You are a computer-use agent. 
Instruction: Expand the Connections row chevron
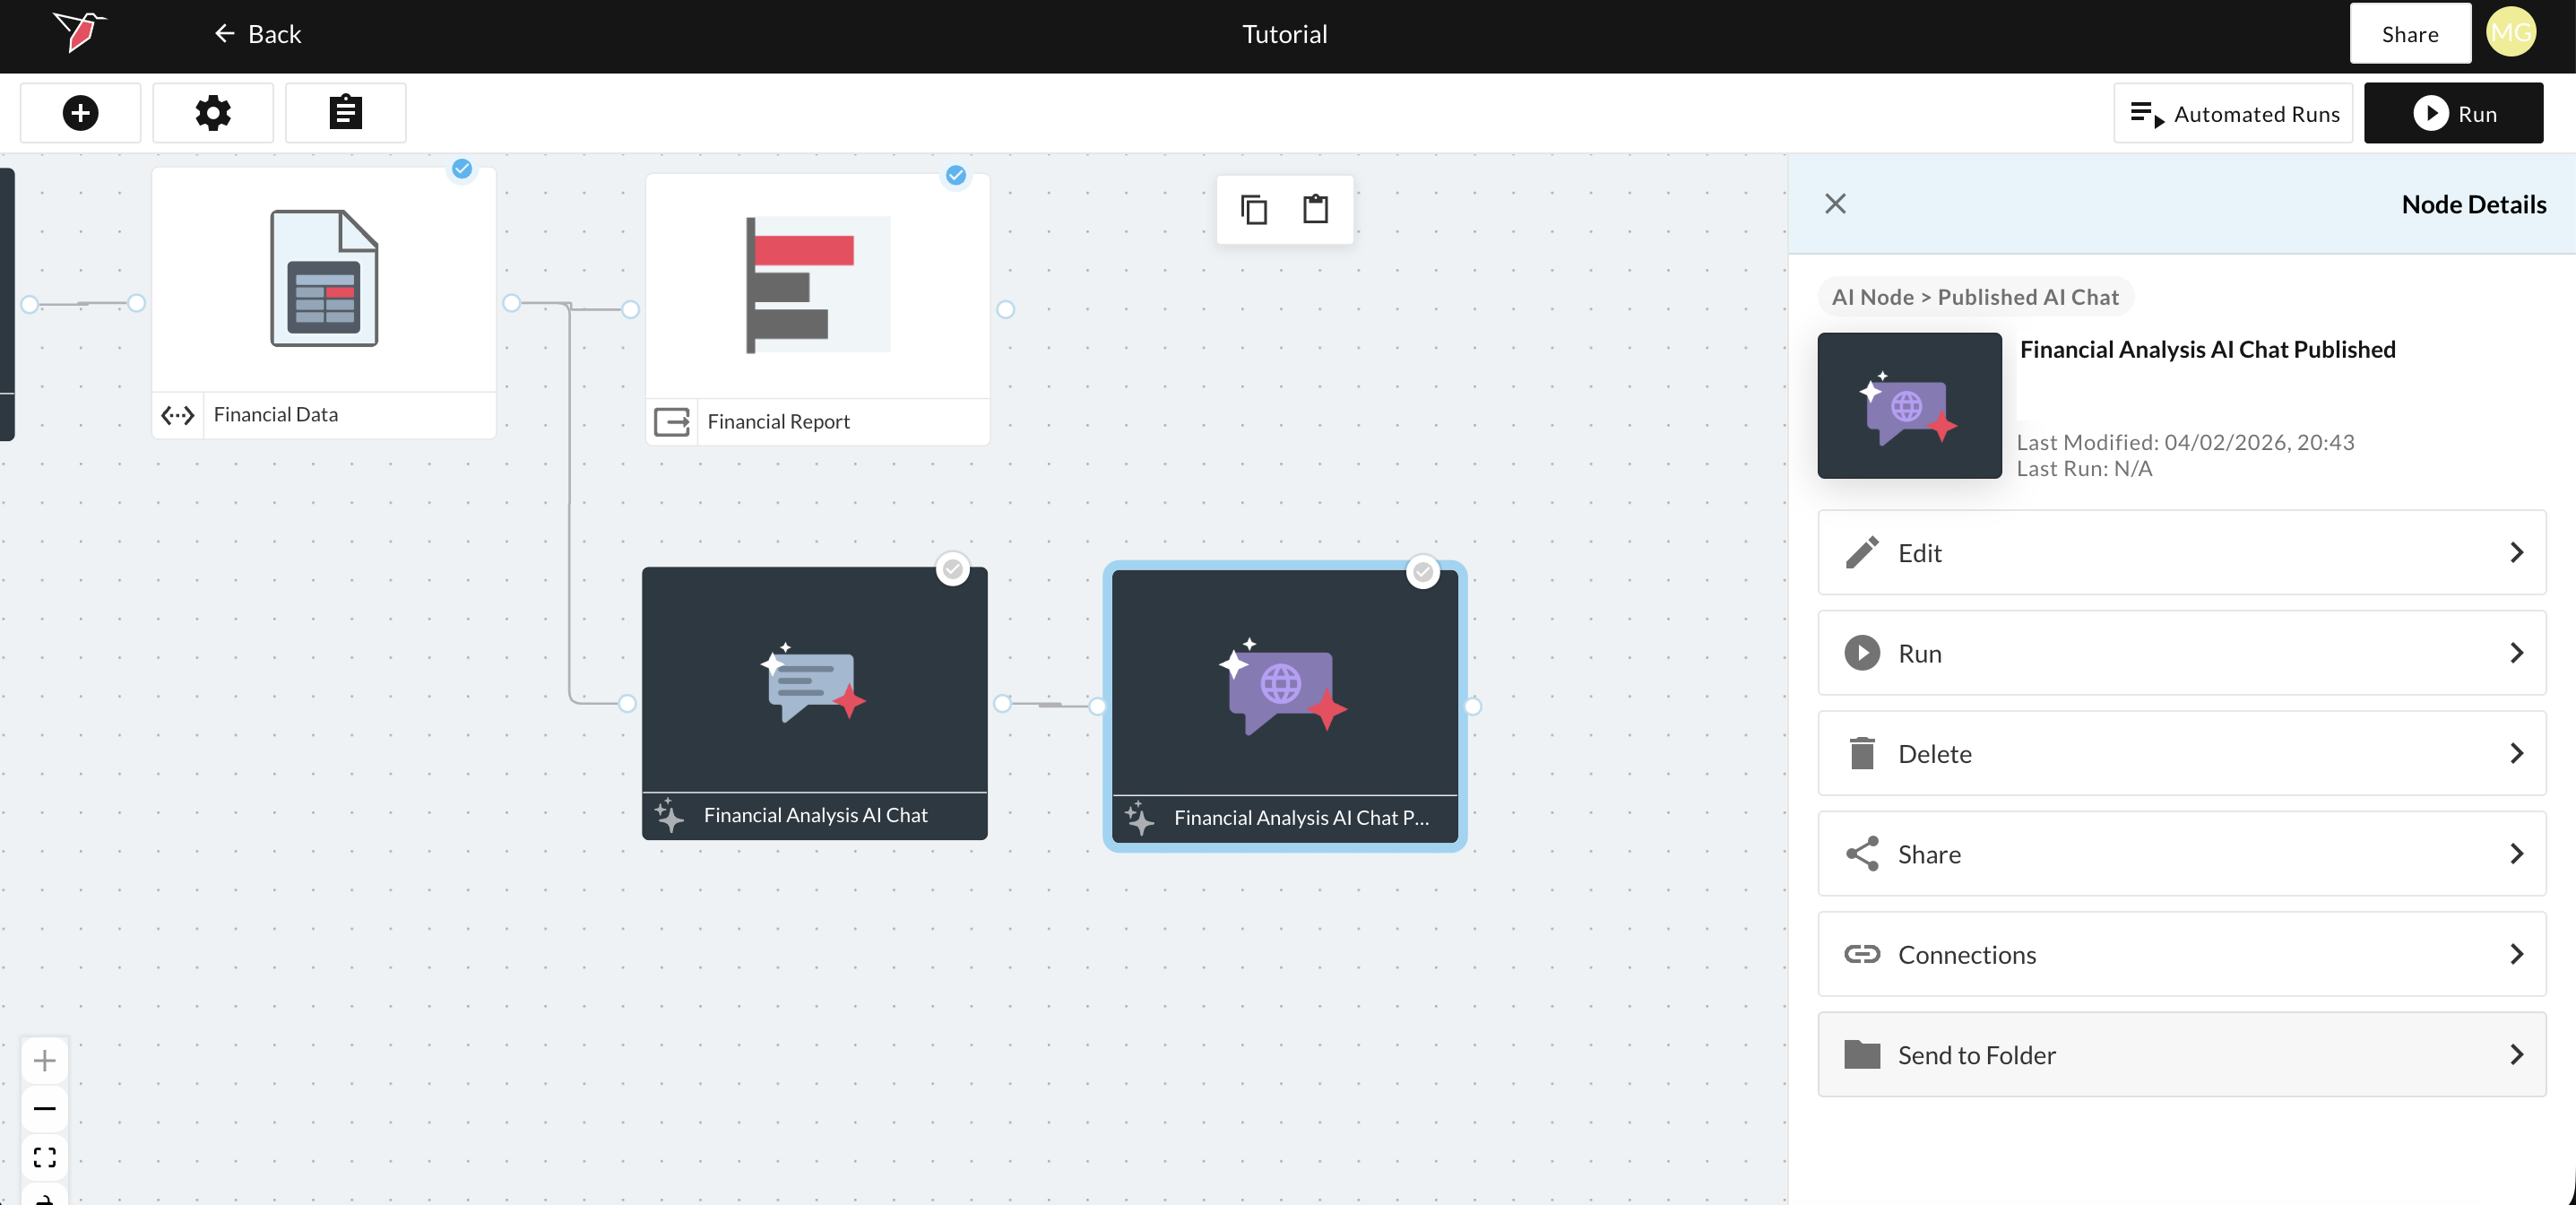click(x=2515, y=954)
